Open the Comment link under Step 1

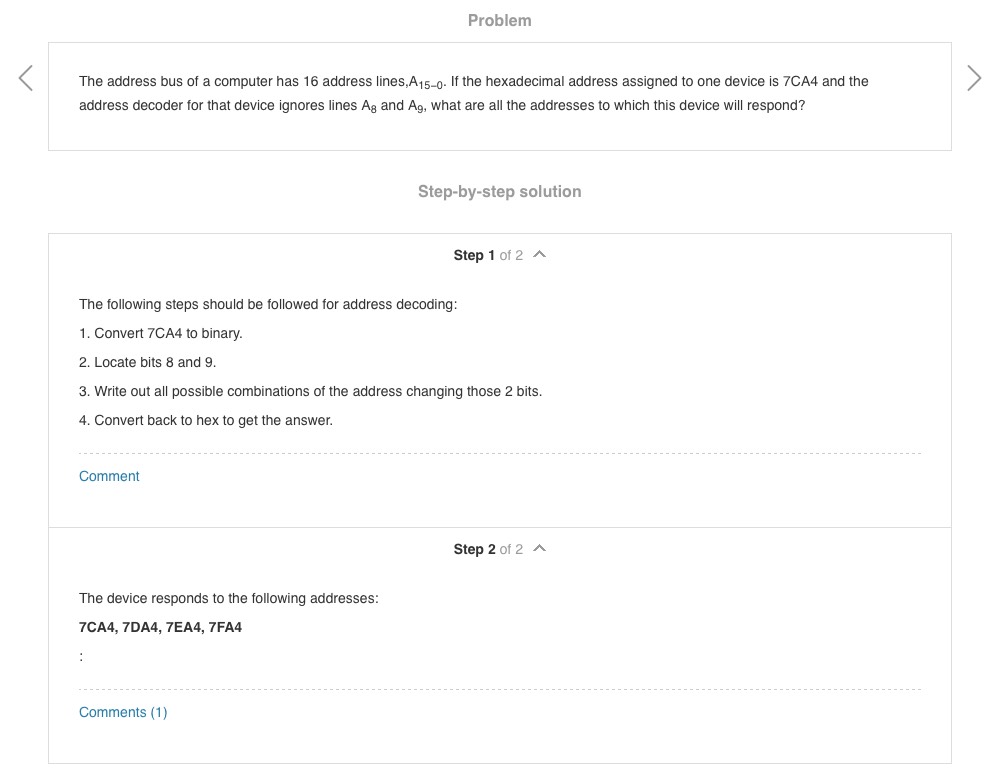[109, 476]
